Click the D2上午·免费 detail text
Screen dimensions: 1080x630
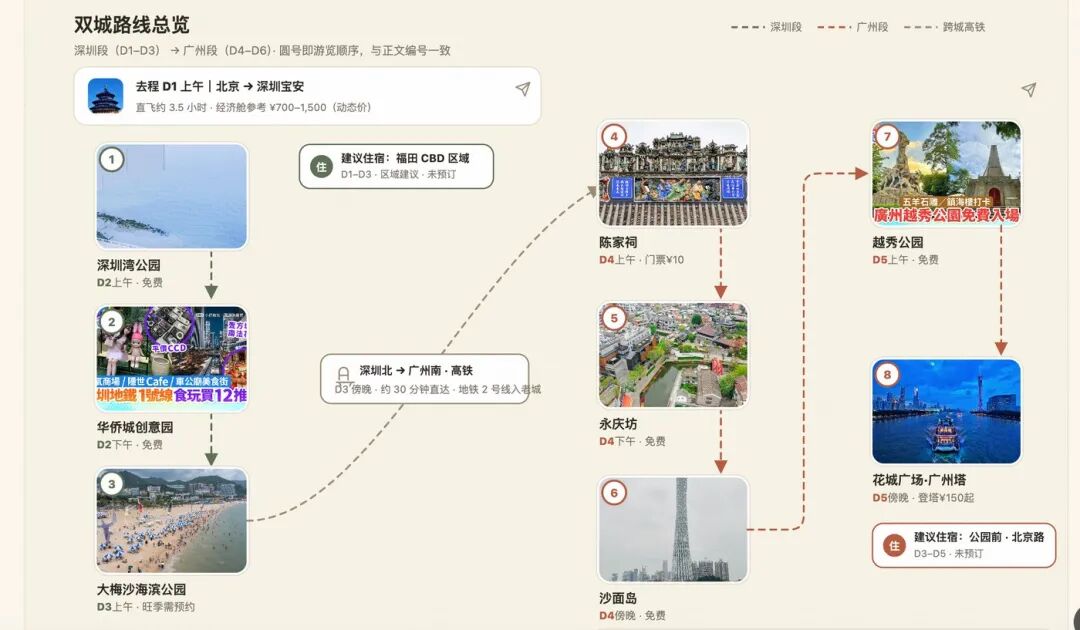129,282
